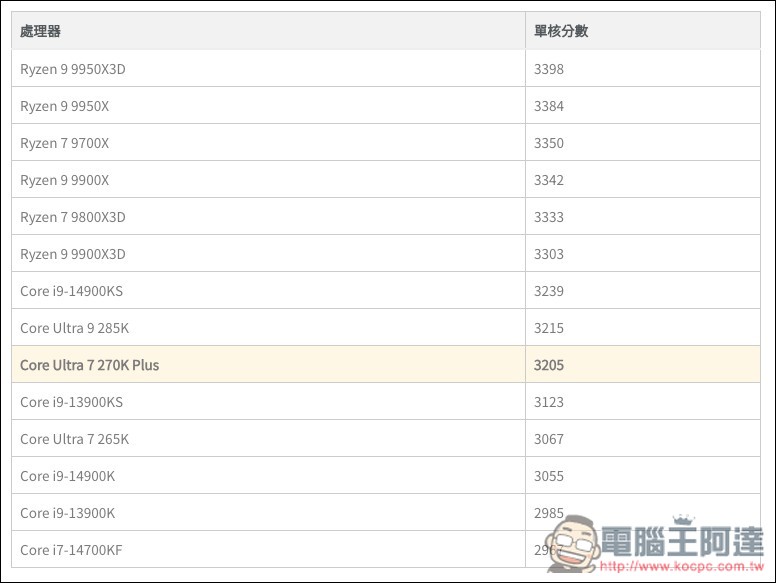
Task: Click the top score 3398
Action: tap(549, 69)
